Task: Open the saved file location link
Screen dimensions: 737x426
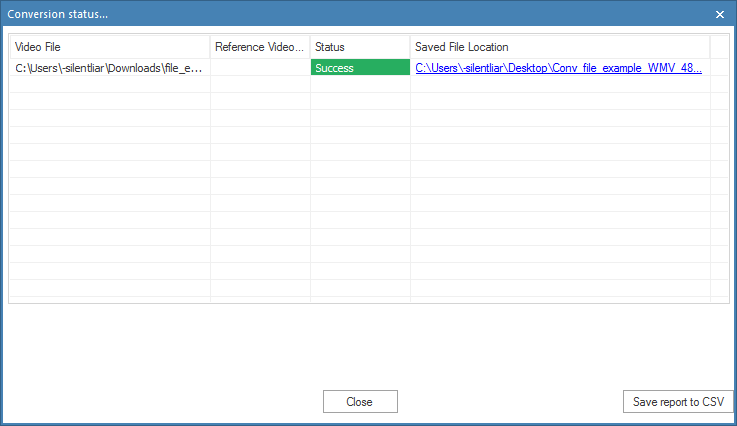Action: (558, 68)
